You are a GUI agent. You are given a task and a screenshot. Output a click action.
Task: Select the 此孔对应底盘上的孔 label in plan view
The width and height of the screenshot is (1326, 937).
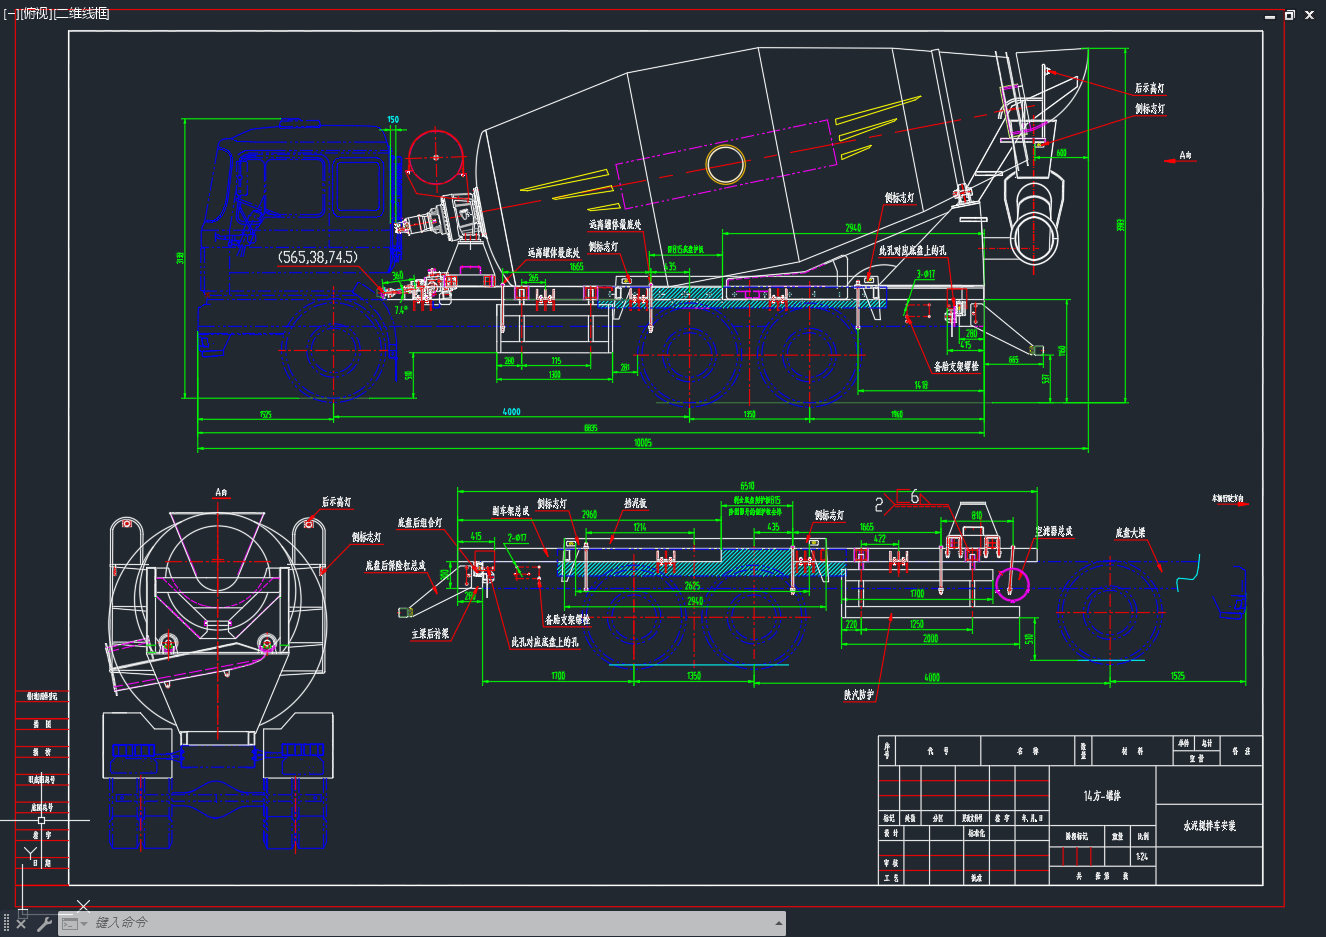click(x=545, y=642)
